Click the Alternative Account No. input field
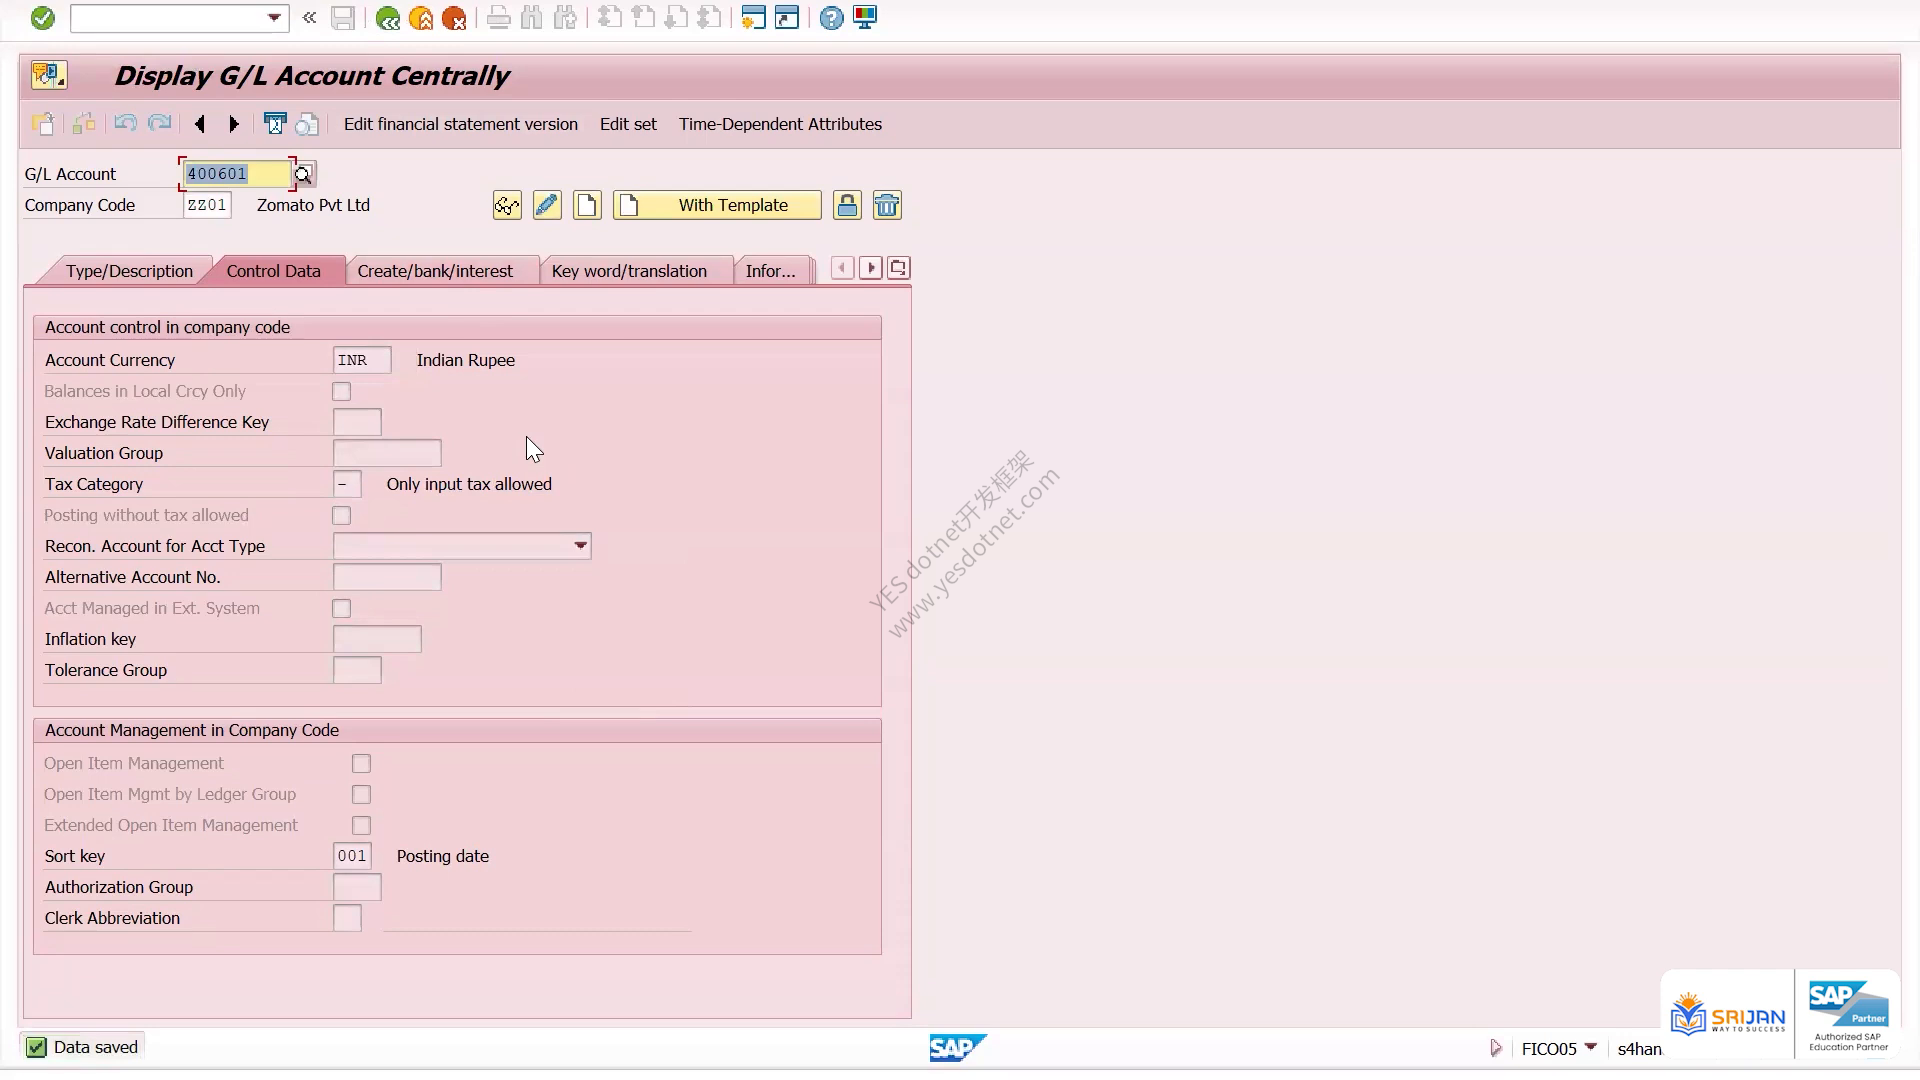Screen dimensions: 1920x1080 (x=387, y=577)
